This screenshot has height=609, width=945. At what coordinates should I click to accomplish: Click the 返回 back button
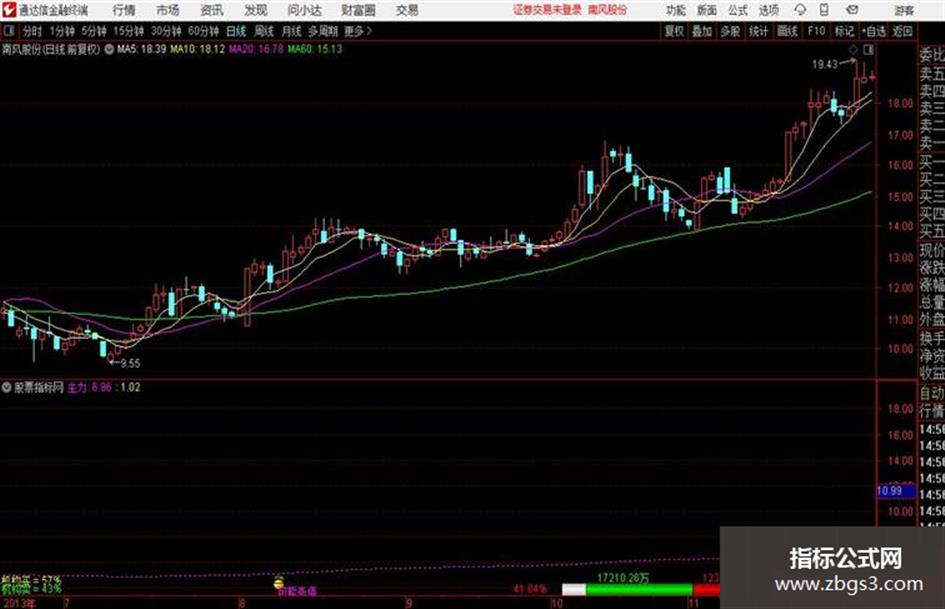pos(902,31)
